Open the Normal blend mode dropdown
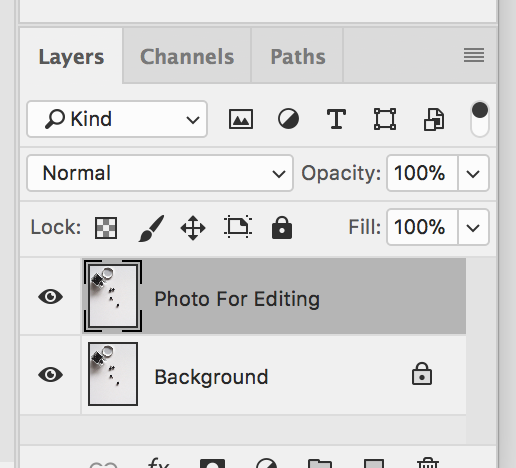This screenshot has width=516, height=468. (160, 173)
